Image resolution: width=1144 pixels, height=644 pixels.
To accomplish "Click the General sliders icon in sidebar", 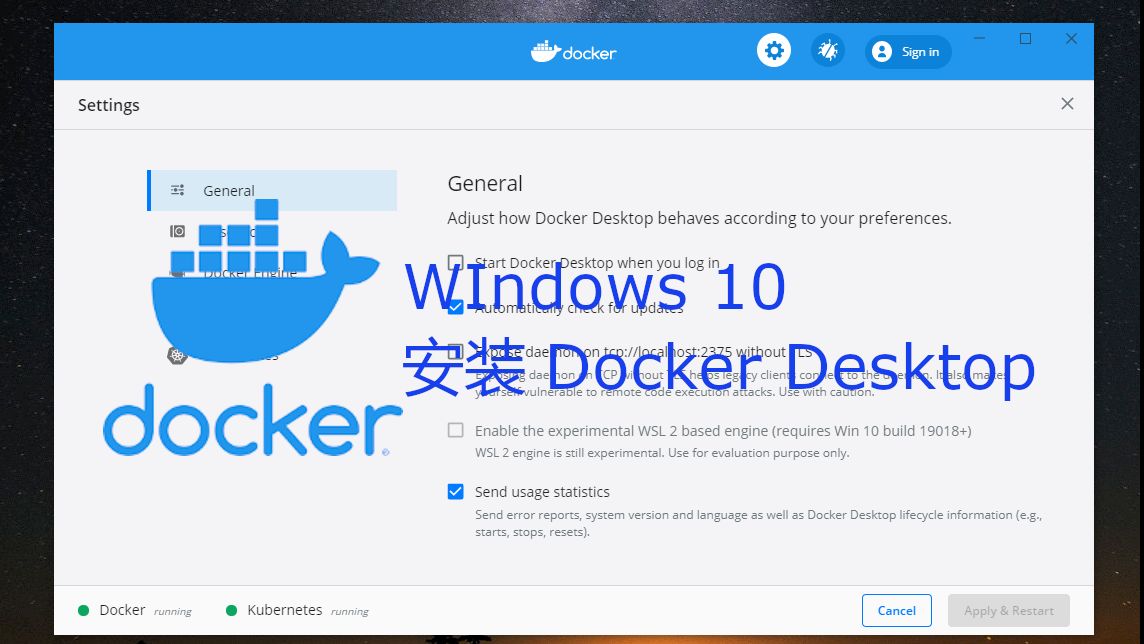I will pyautogui.click(x=177, y=190).
